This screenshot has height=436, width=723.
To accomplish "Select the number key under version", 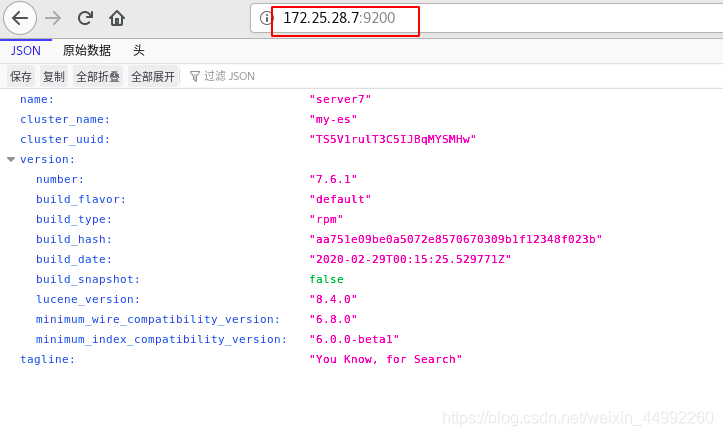I will pyautogui.click(x=60, y=180).
